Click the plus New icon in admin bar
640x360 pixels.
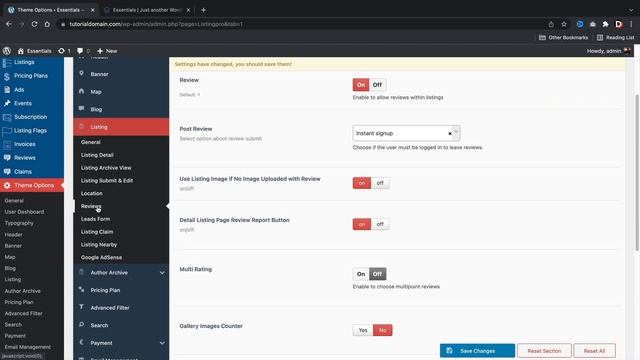(x=100, y=51)
